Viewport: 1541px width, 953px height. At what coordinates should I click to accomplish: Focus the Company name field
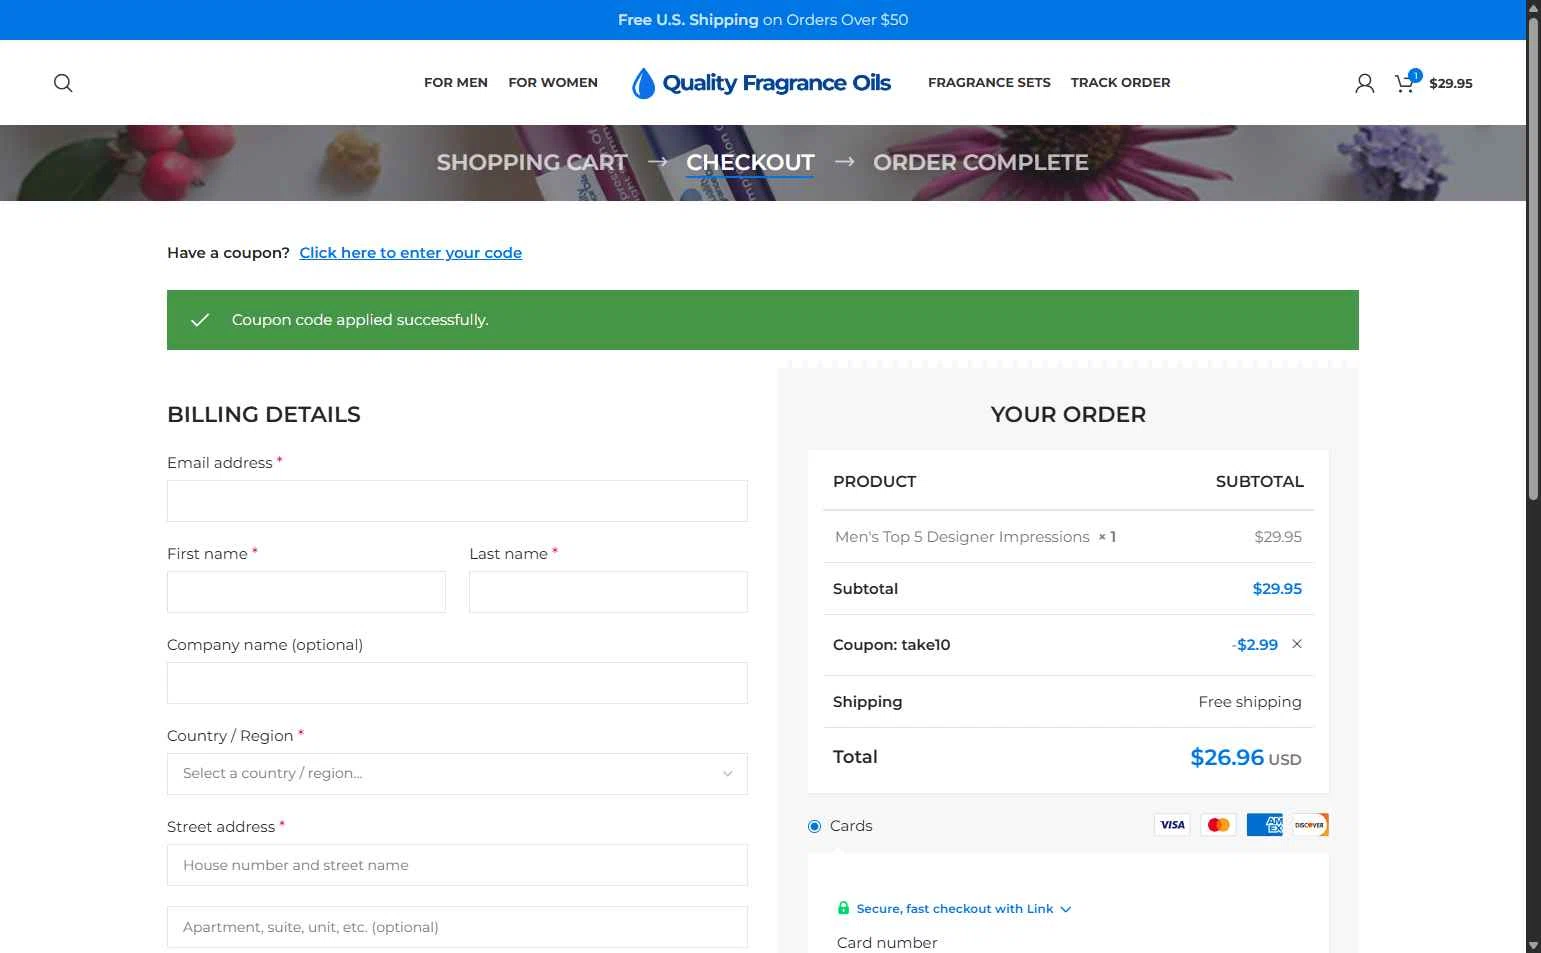[457, 683]
